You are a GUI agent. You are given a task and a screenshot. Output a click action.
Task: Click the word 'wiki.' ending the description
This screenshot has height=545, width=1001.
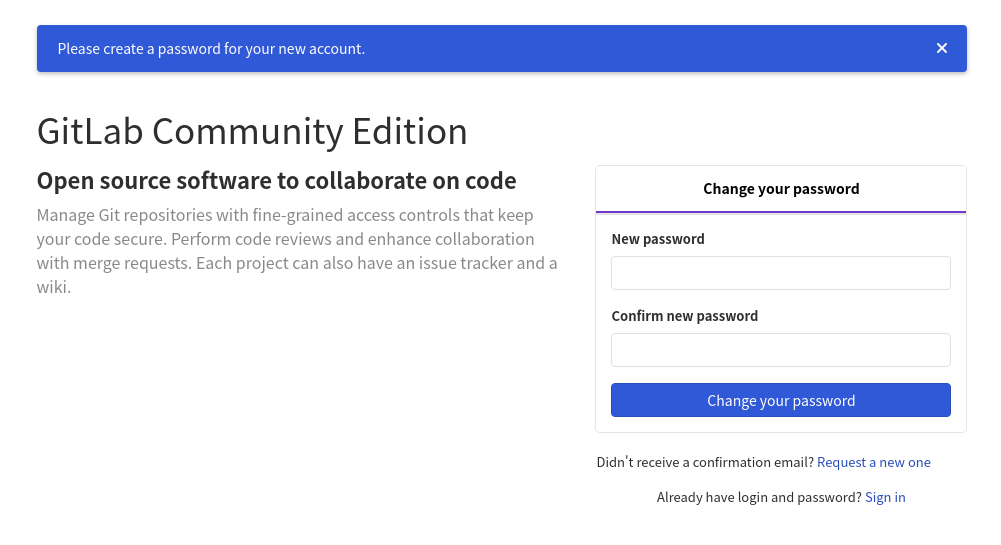(54, 287)
